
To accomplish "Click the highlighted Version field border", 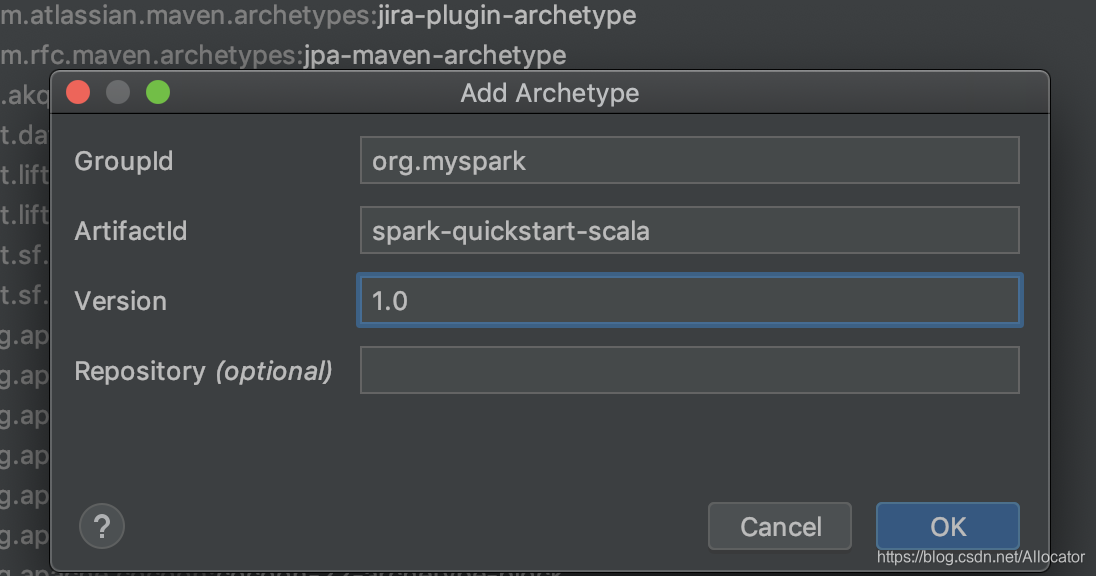I will tap(689, 277).
